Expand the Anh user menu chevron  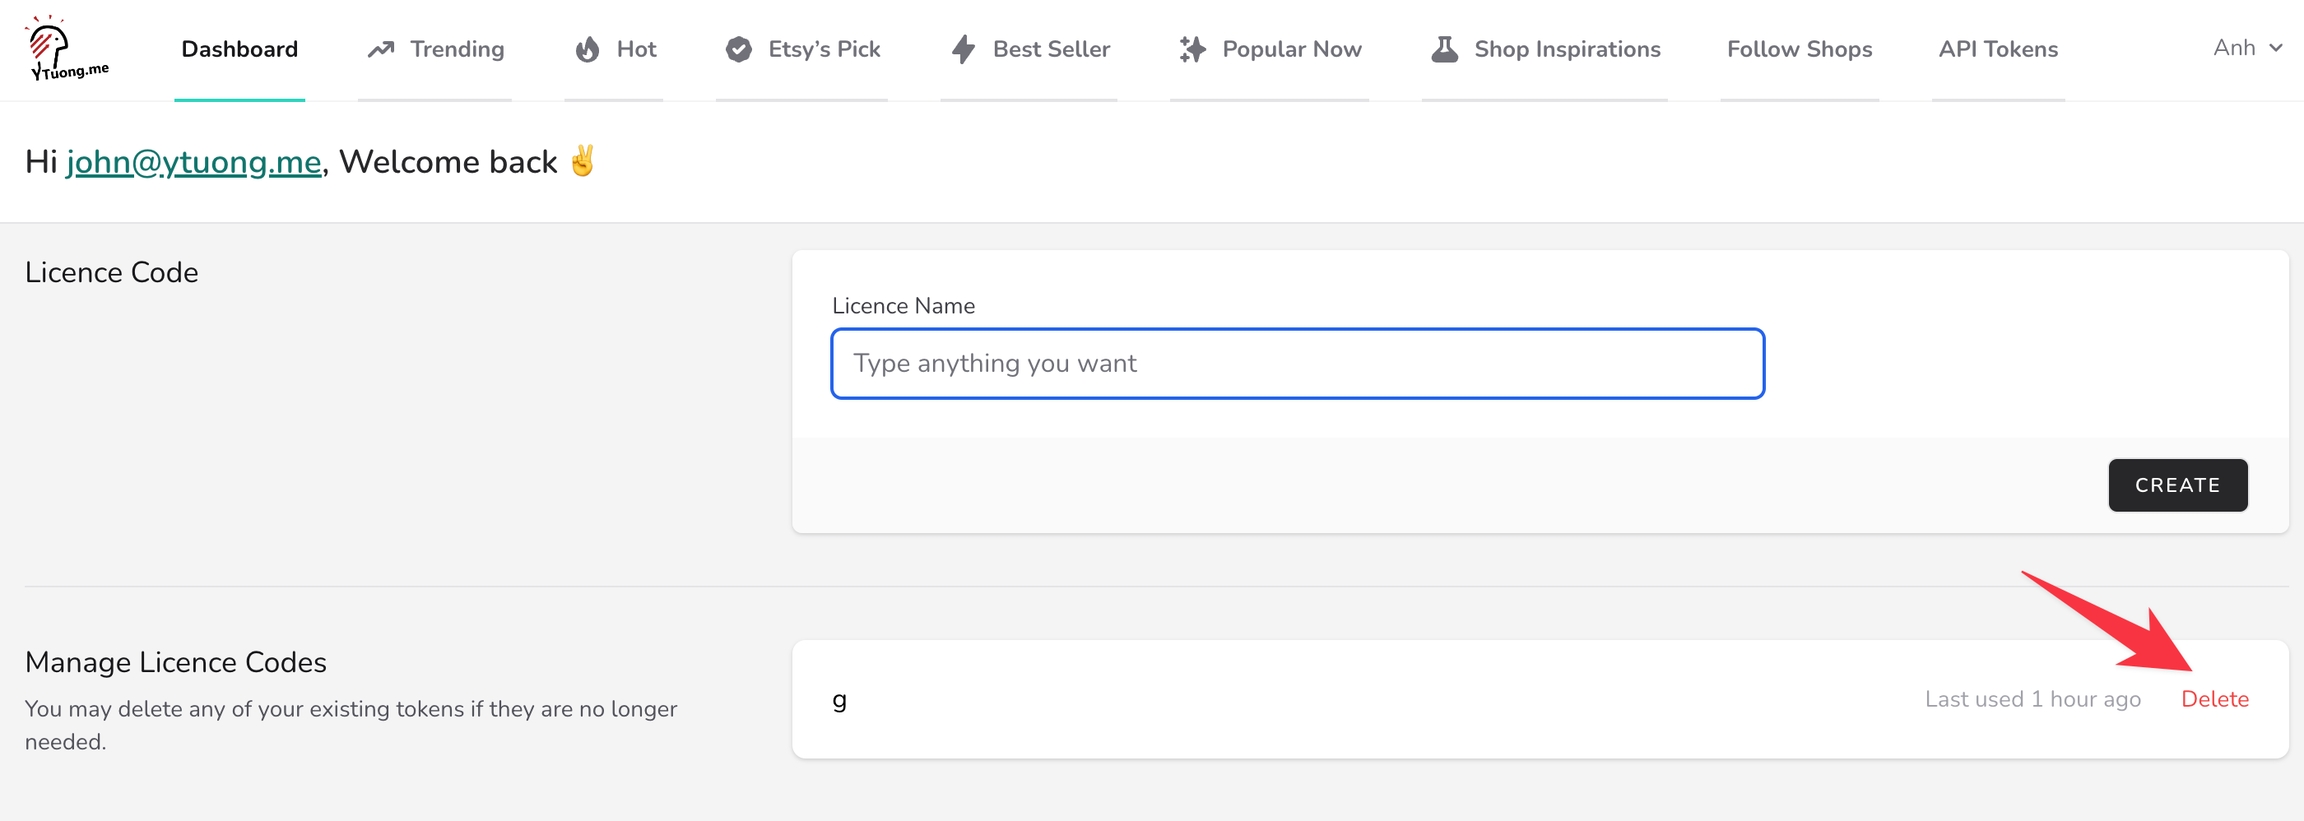pos(2276,48)
